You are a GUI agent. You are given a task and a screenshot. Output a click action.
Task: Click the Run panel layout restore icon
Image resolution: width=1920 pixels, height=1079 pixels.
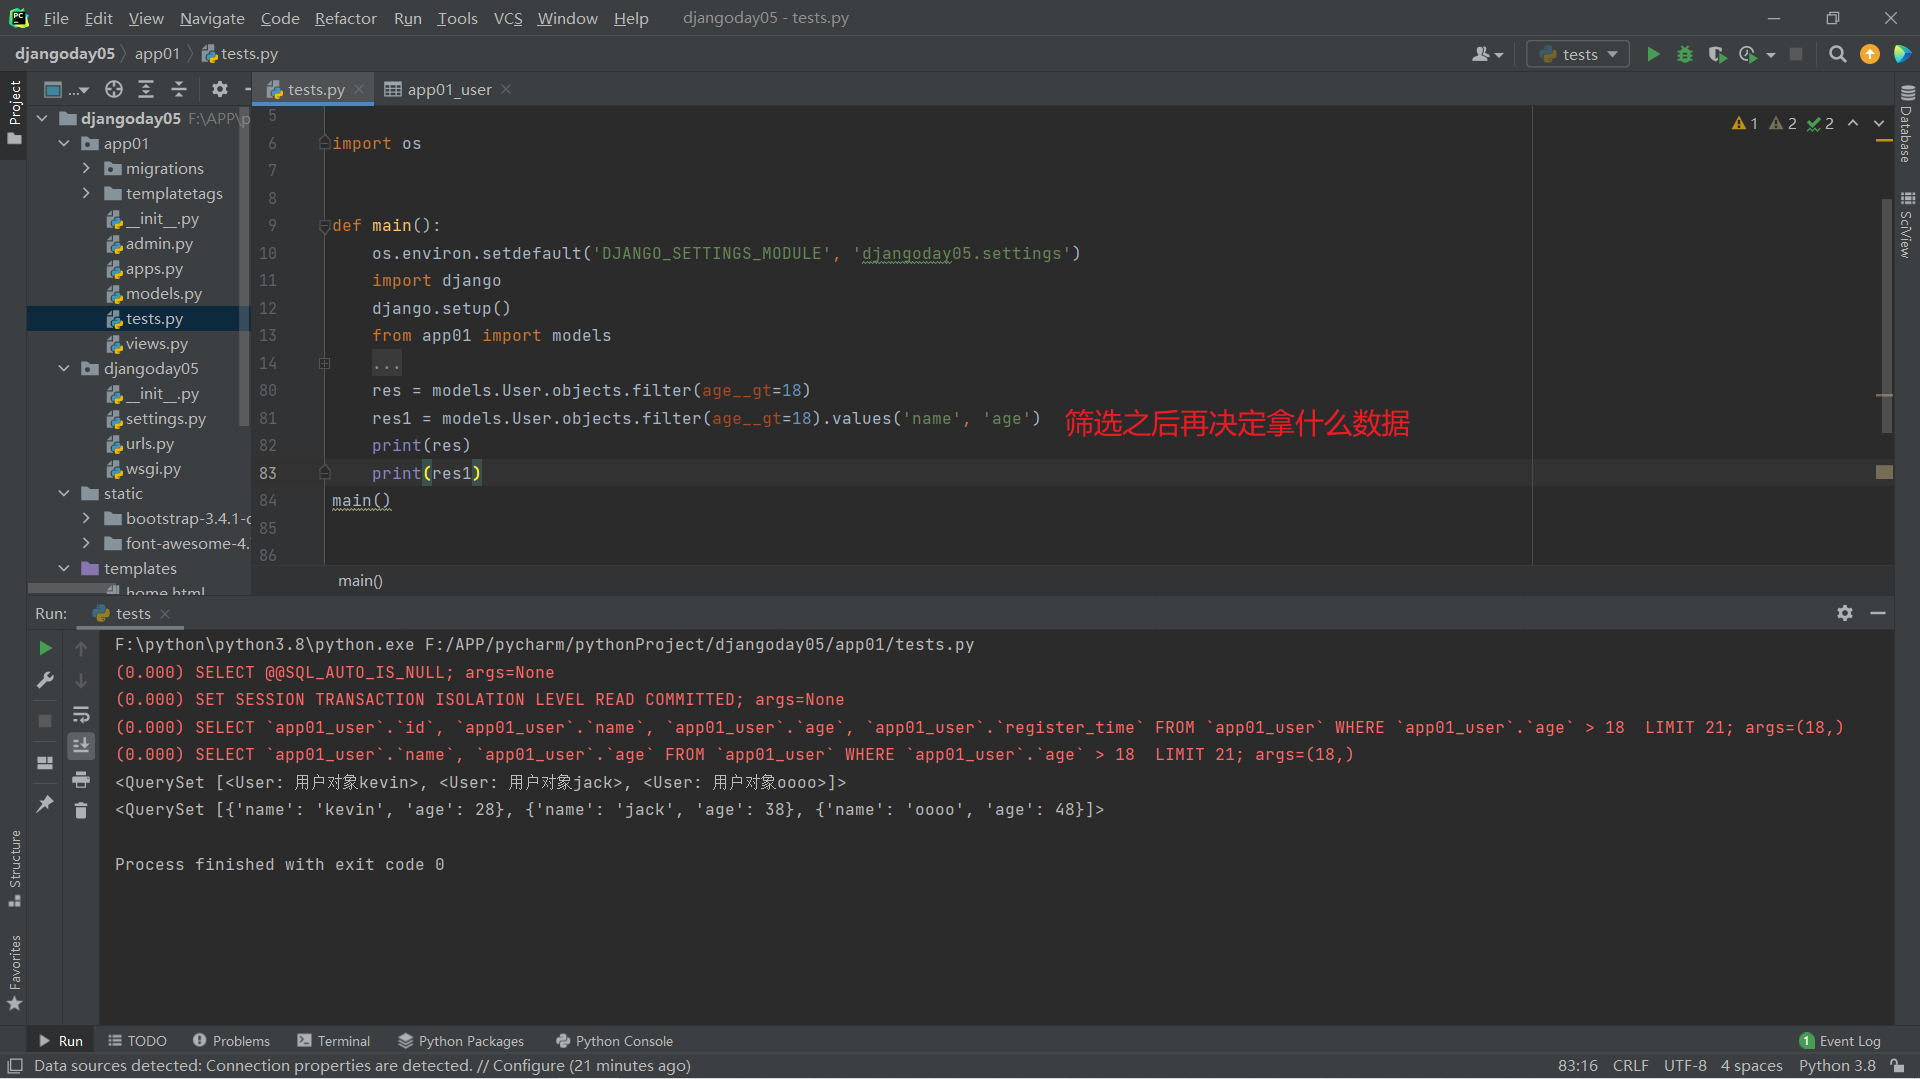(x=45, y=762)
